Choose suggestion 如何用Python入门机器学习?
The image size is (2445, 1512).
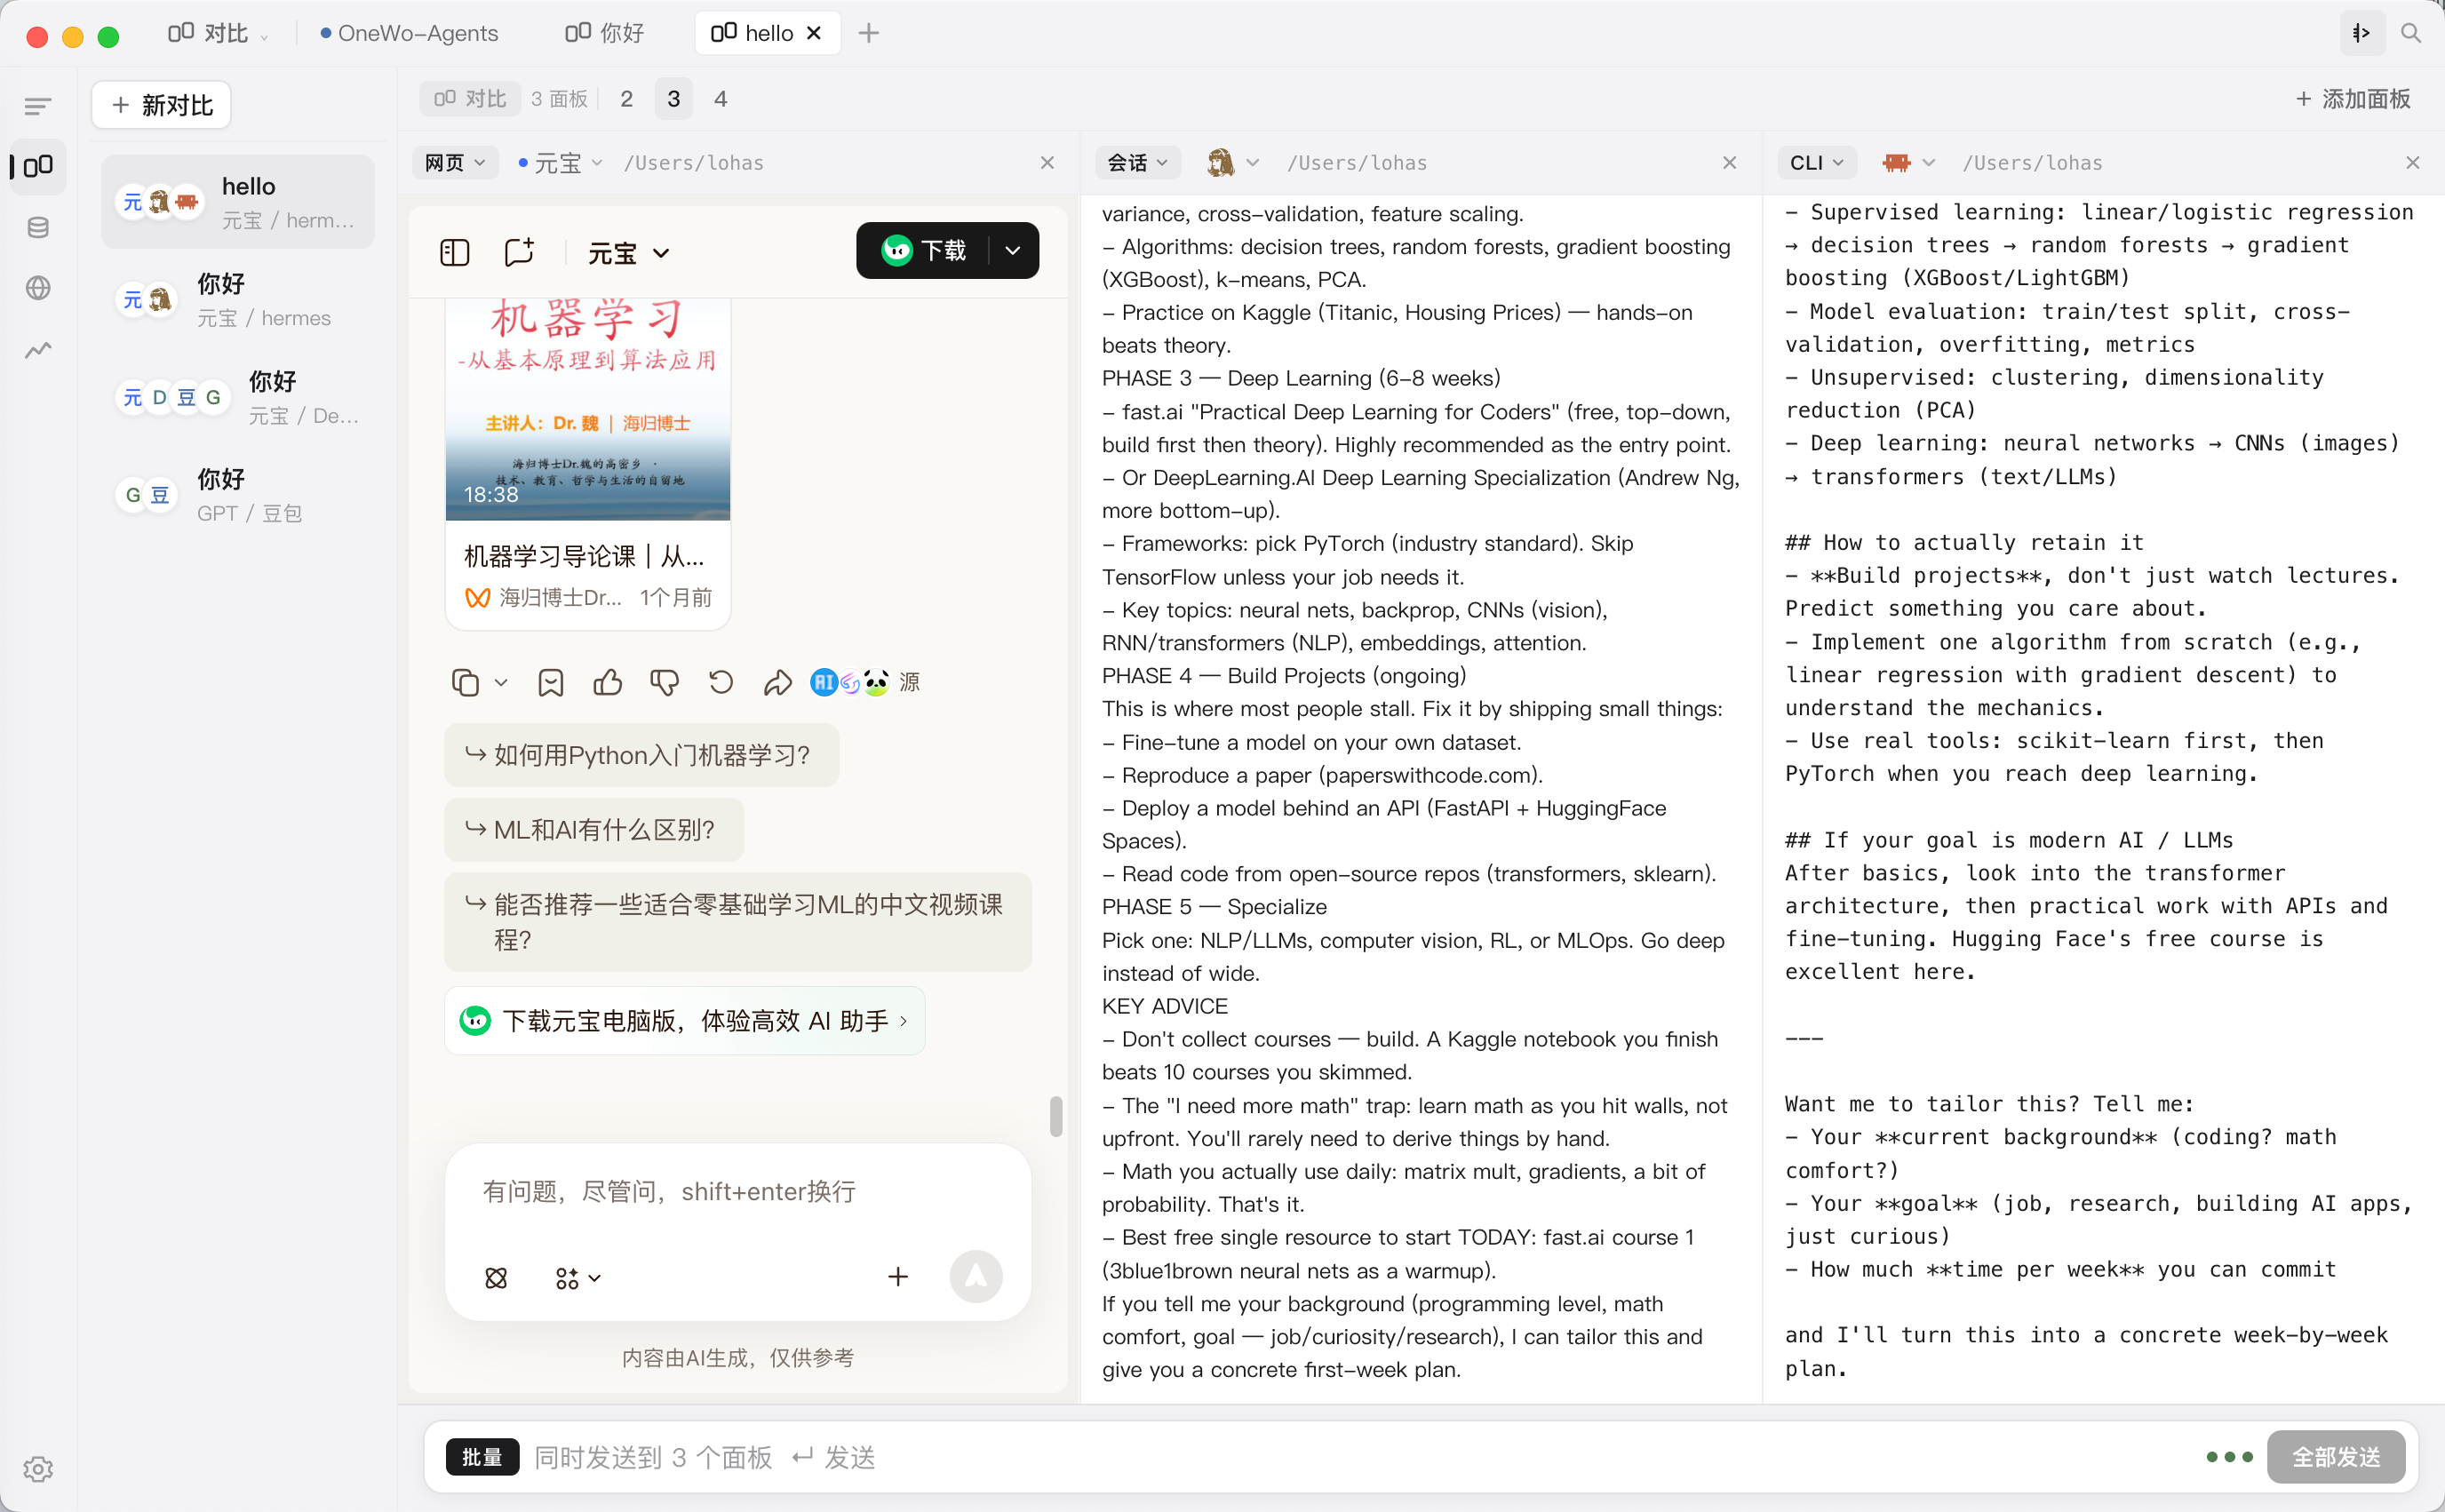pos(641,755)
